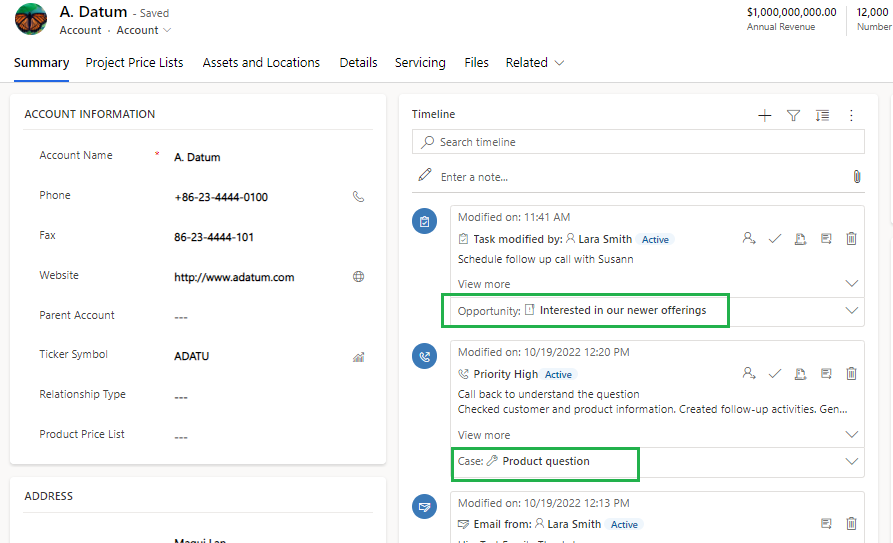
Task: Open the task record edit icon
Action: [826, 239]
